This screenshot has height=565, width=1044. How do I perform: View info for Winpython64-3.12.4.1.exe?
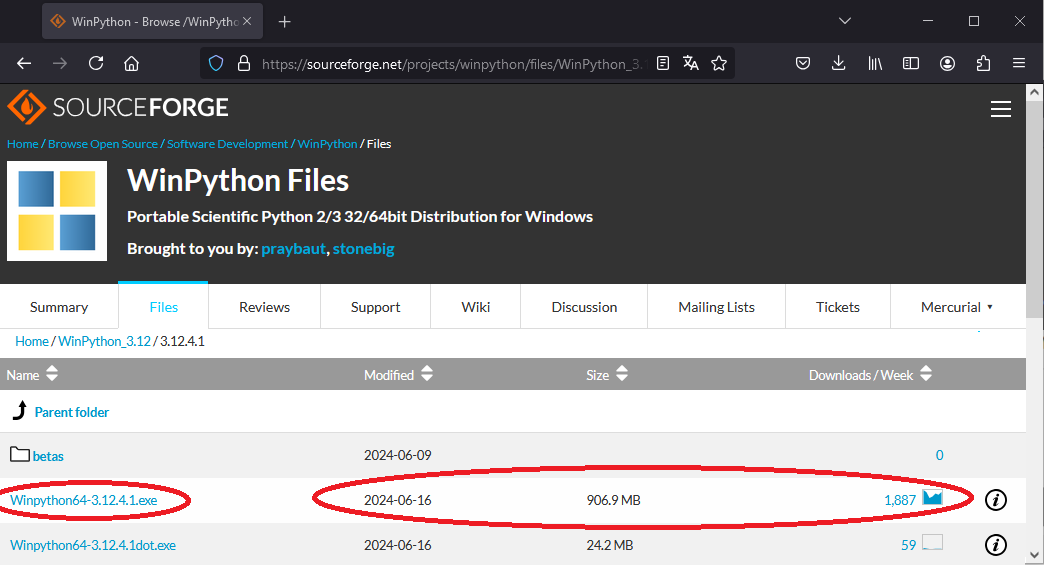pos(995,500)
